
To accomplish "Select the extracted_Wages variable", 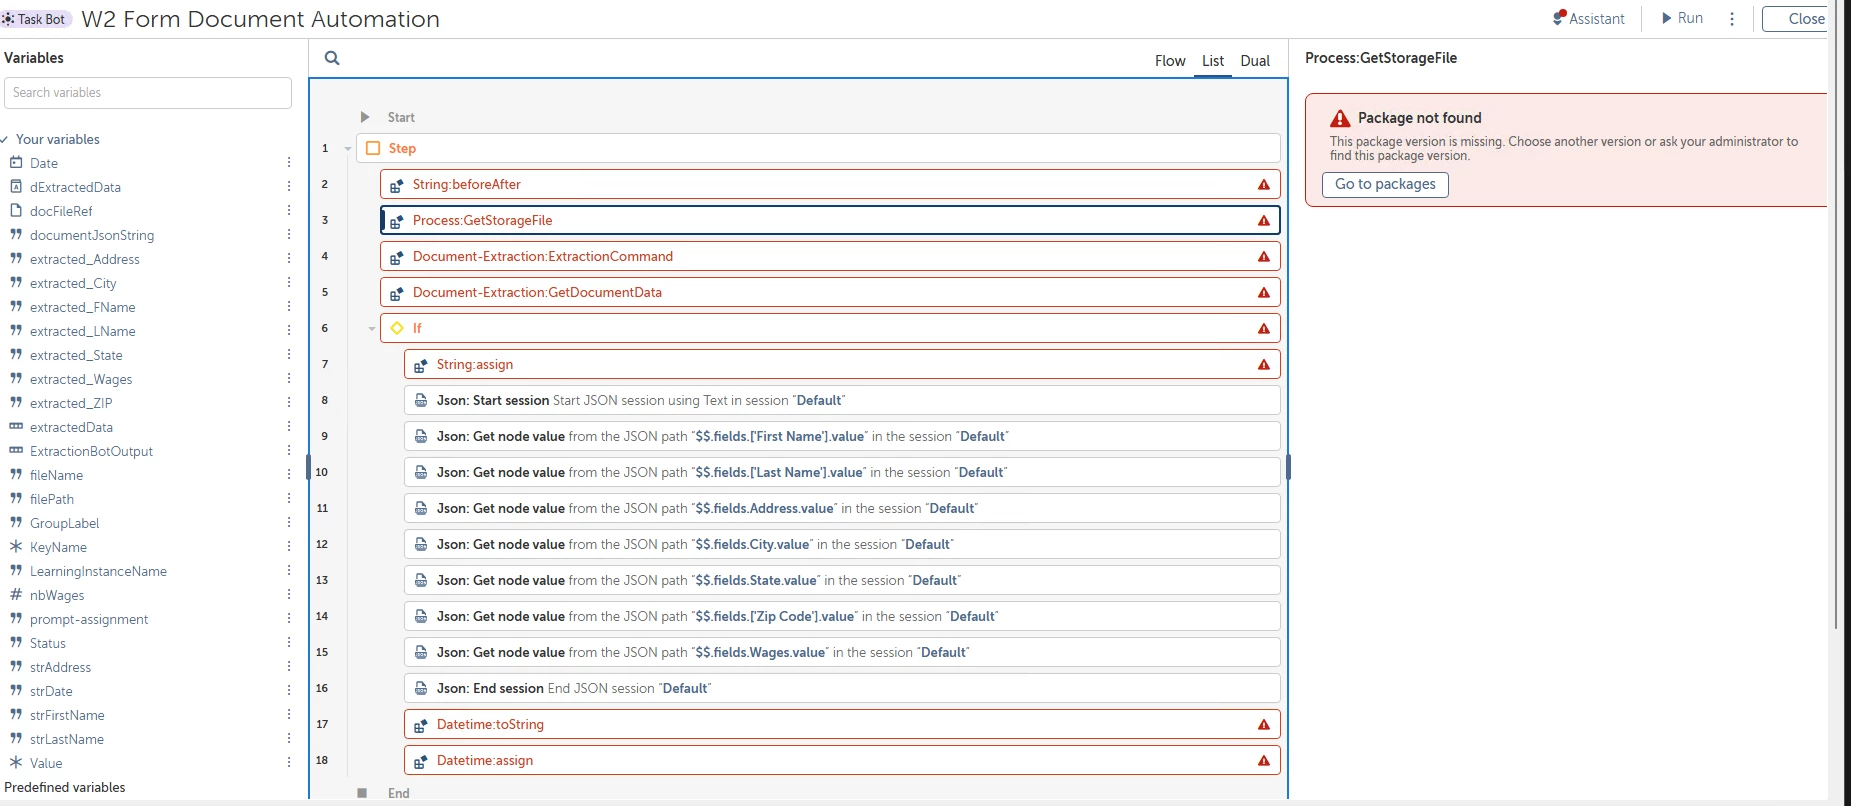I will (81, 379).
